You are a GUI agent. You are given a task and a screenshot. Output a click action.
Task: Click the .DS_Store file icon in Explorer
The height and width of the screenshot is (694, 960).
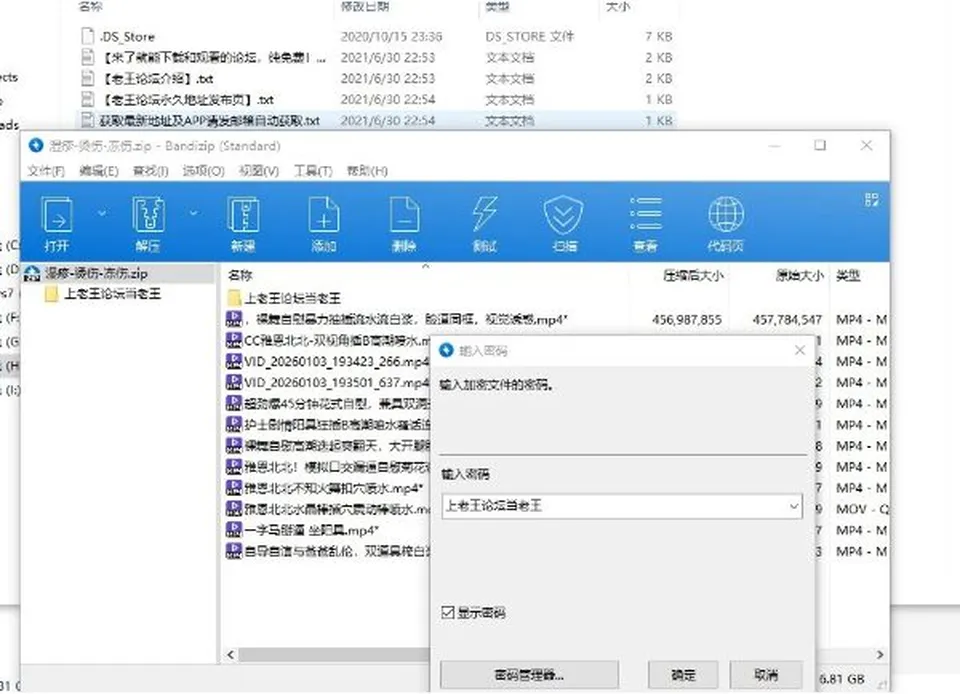pyautogui.click(x=88, y=36)
